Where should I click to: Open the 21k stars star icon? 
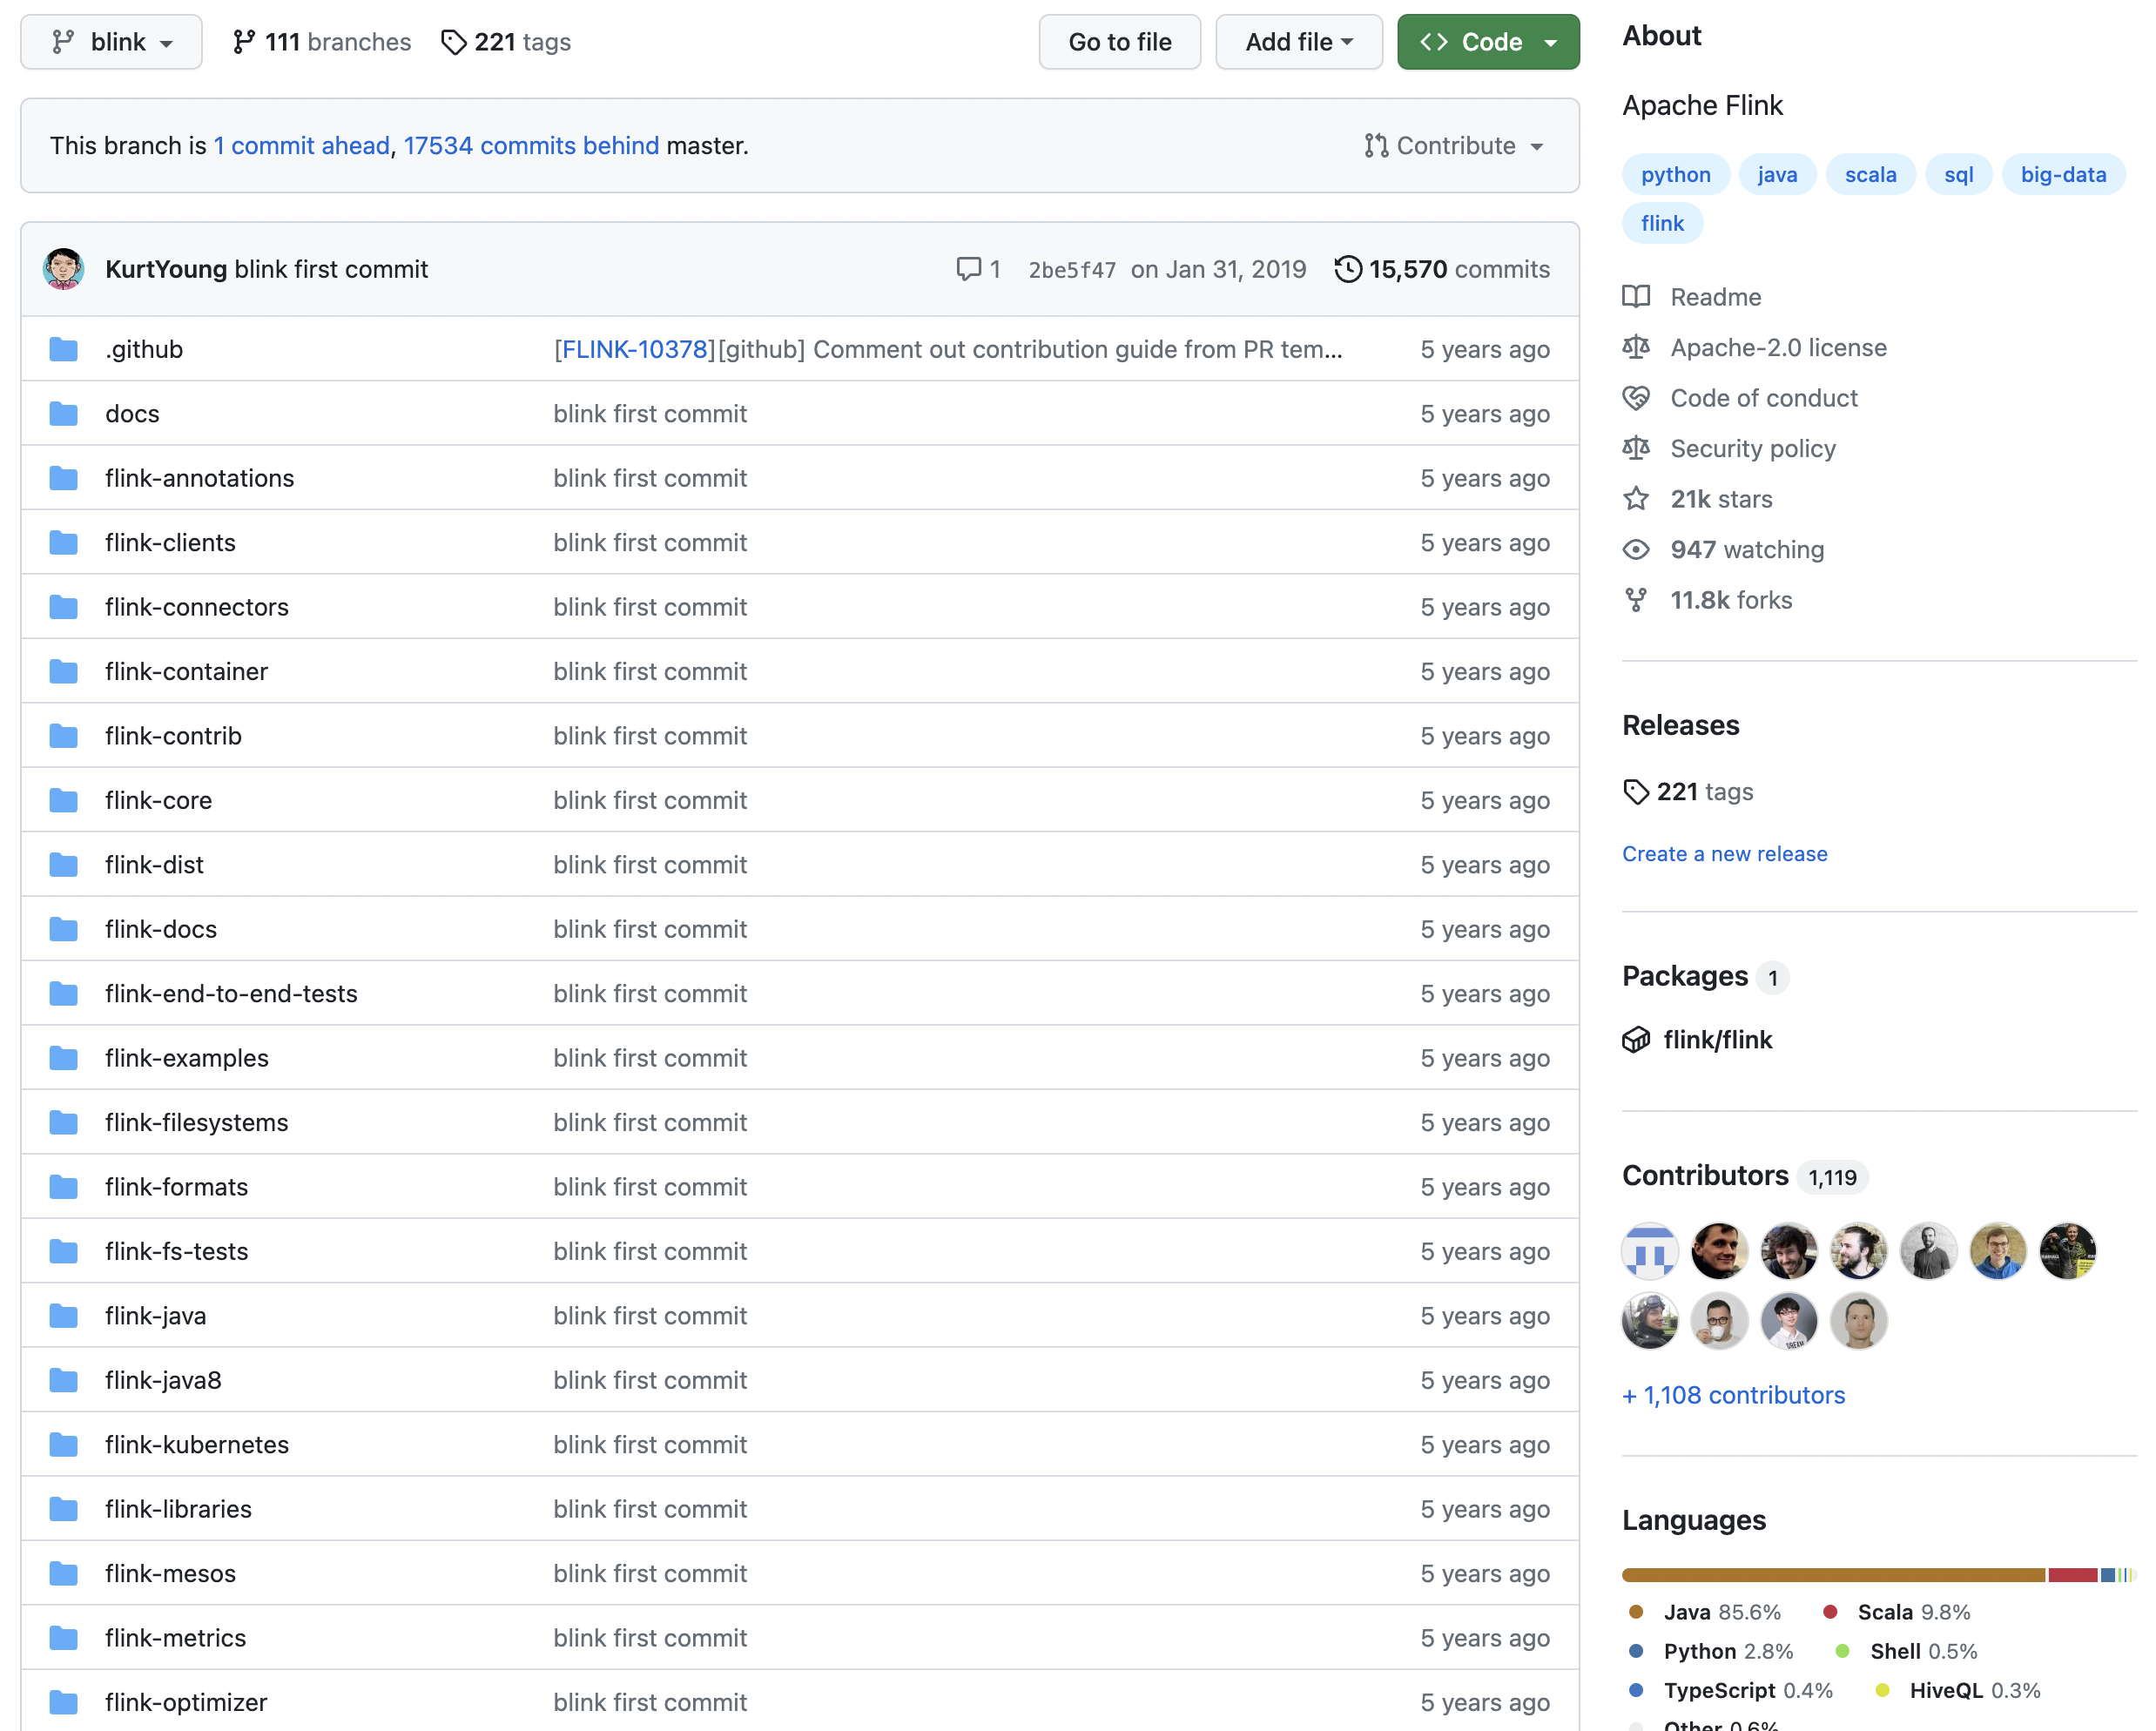1636,499
